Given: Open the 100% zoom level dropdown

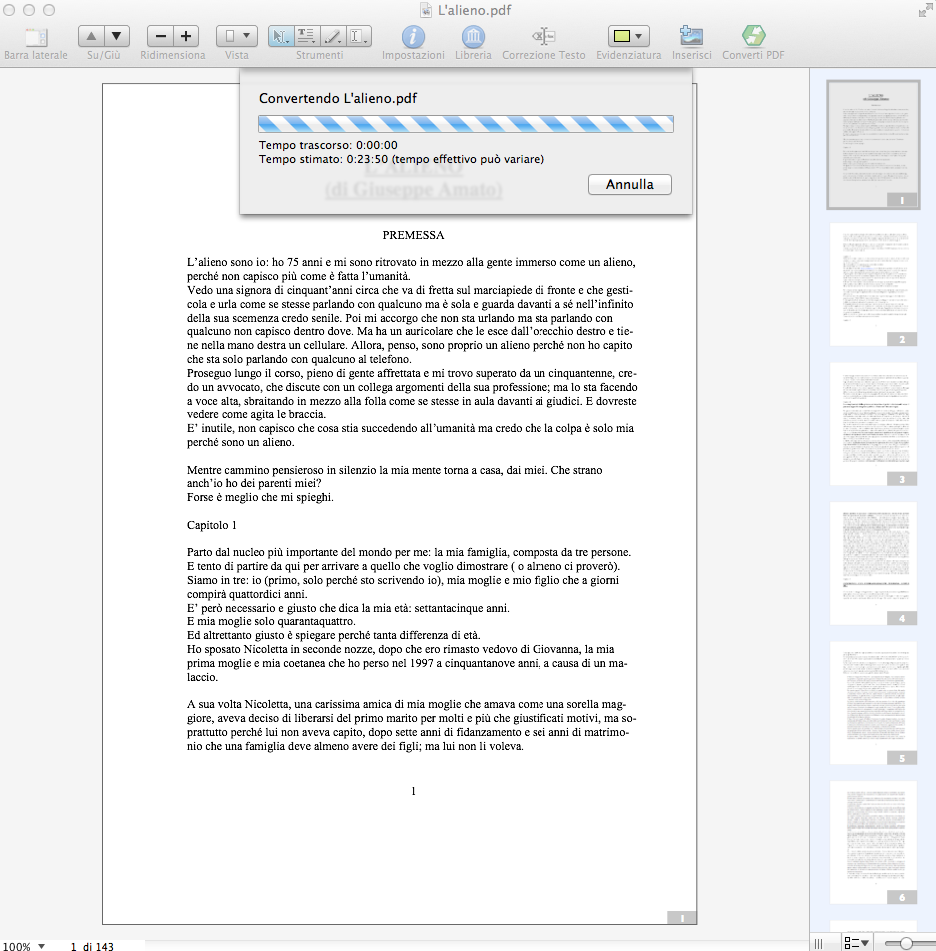Looking at the screenshot, I should pyautogui.click(x=24, y=946).
